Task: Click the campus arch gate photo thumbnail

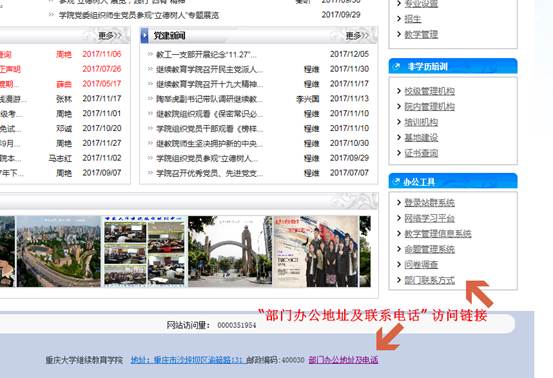Action: pos(230,251)
